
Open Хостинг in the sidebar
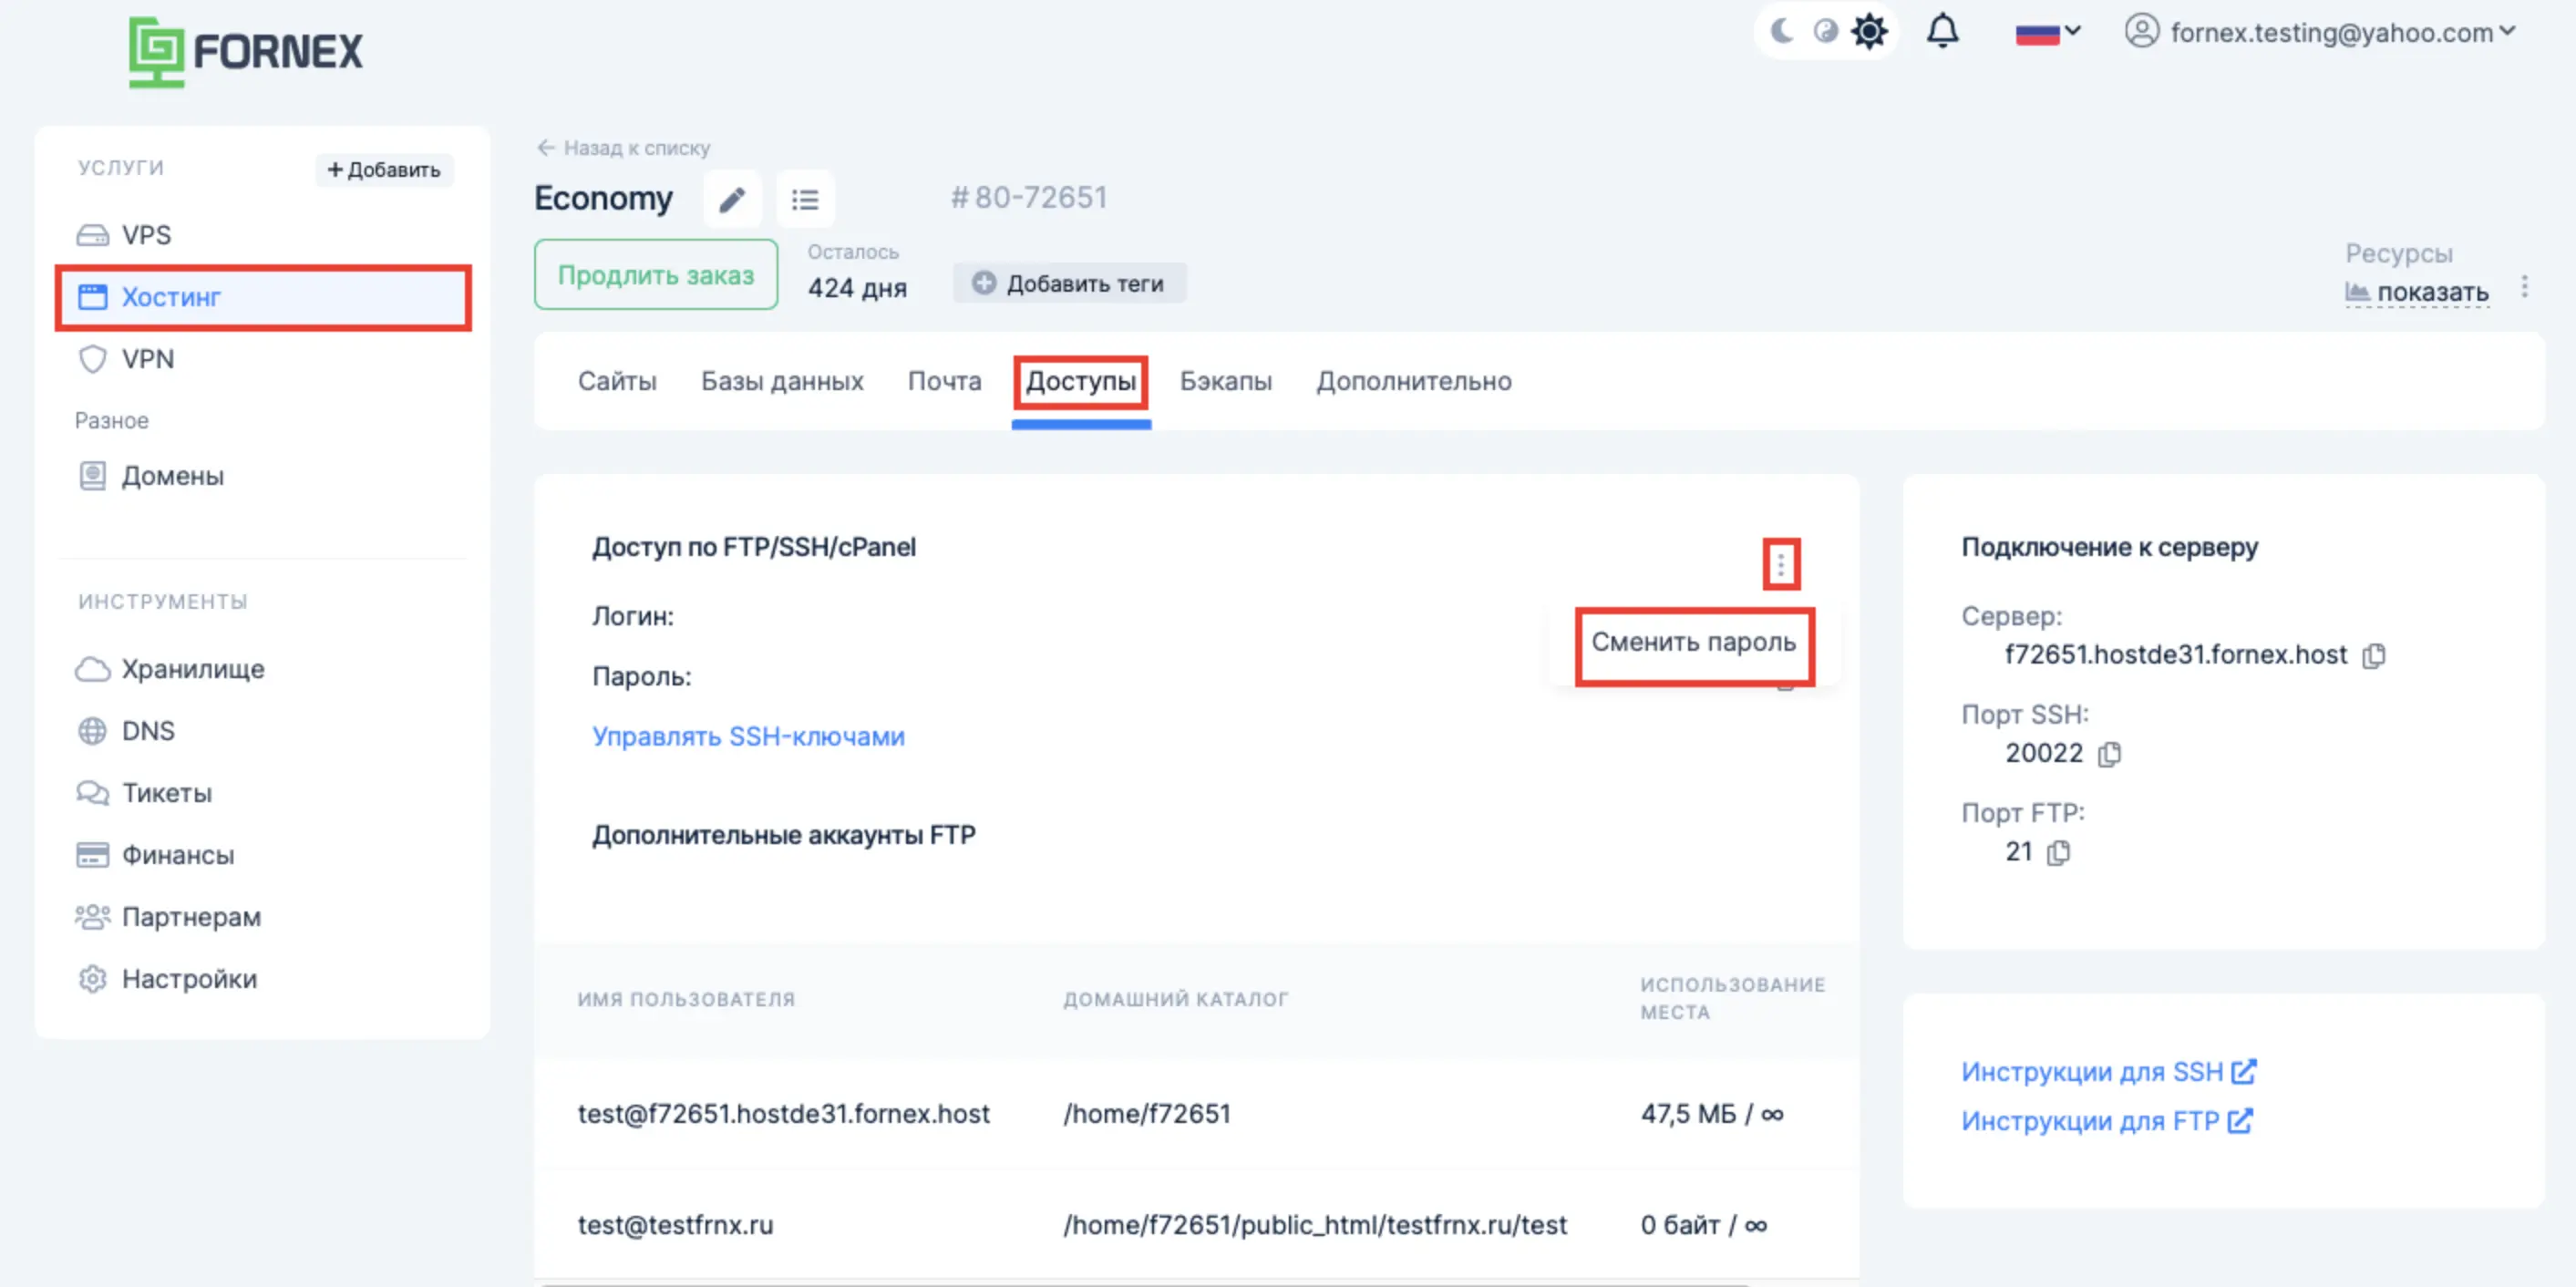pos(262,297)
